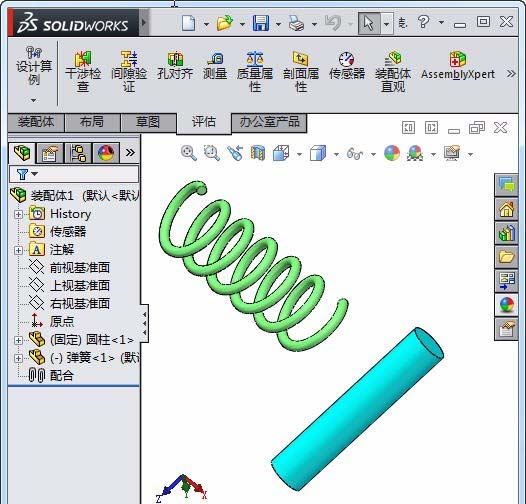
Task: Click the Apply Scene icon
Action: coord(415,153)
